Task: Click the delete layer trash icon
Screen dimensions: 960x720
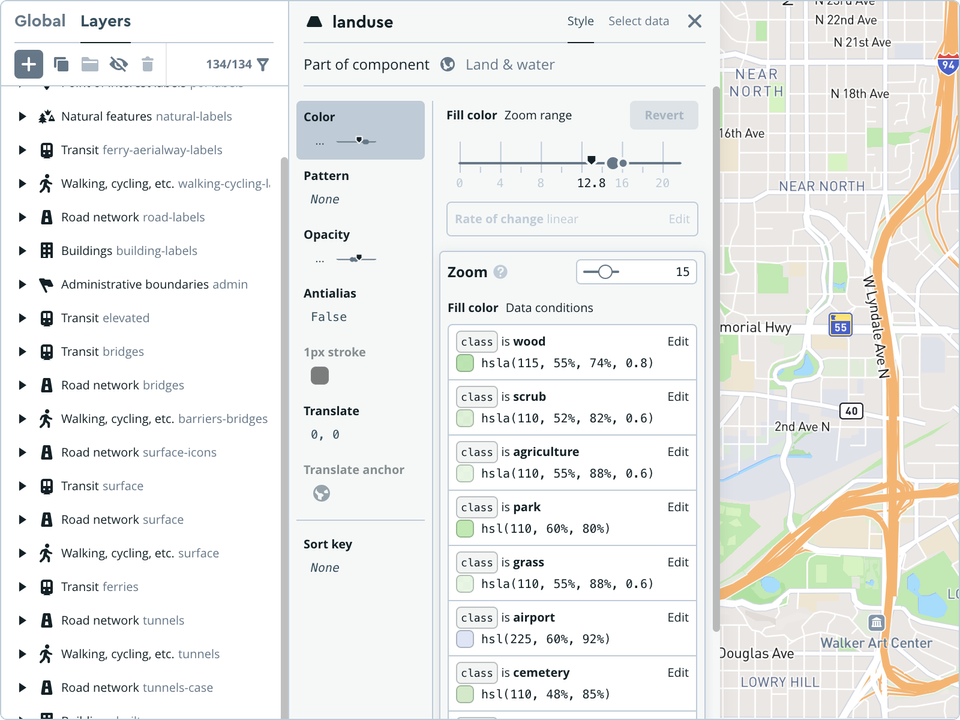Action: [148, 64]
